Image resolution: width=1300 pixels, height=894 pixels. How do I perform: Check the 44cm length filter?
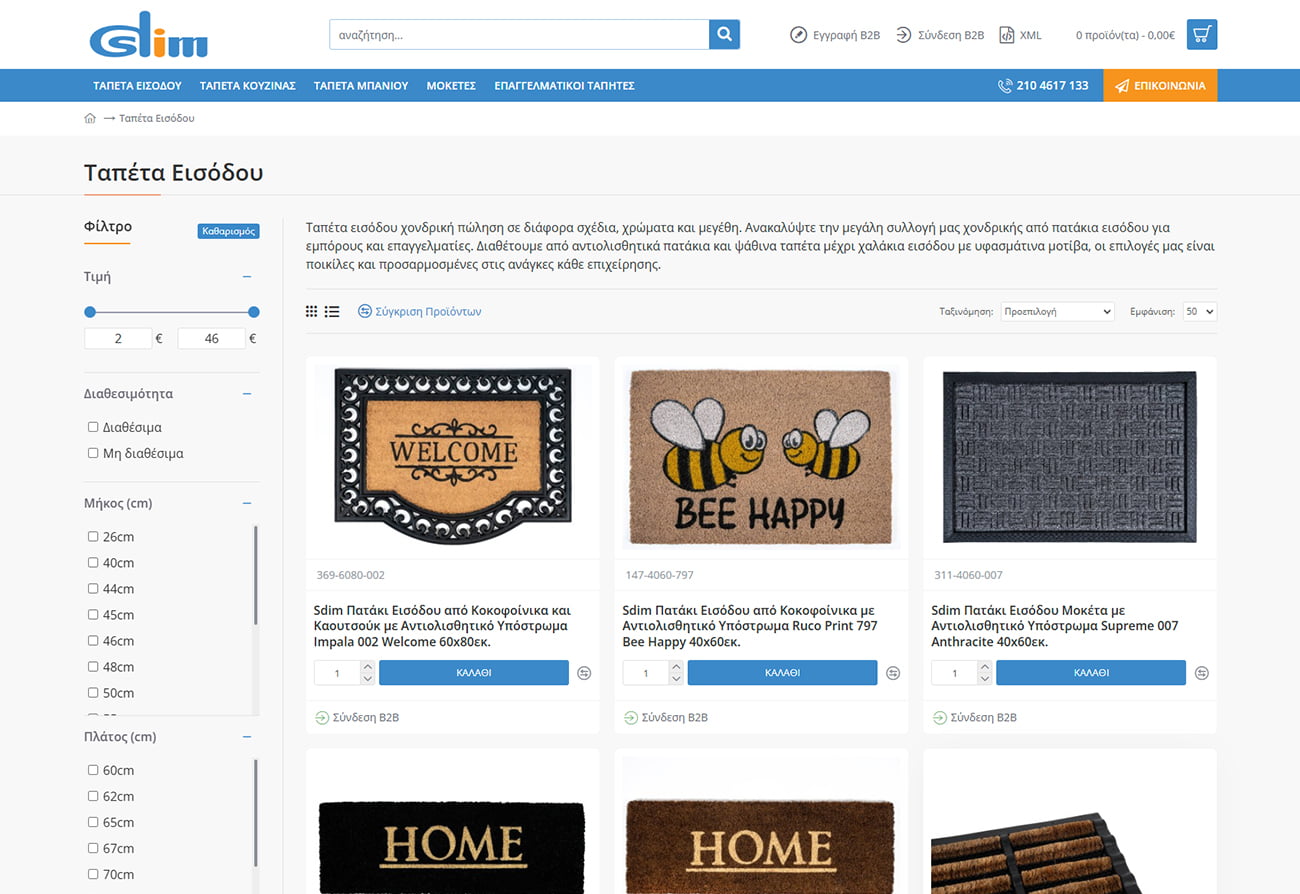pyautogui.click(x=93, y=589)
